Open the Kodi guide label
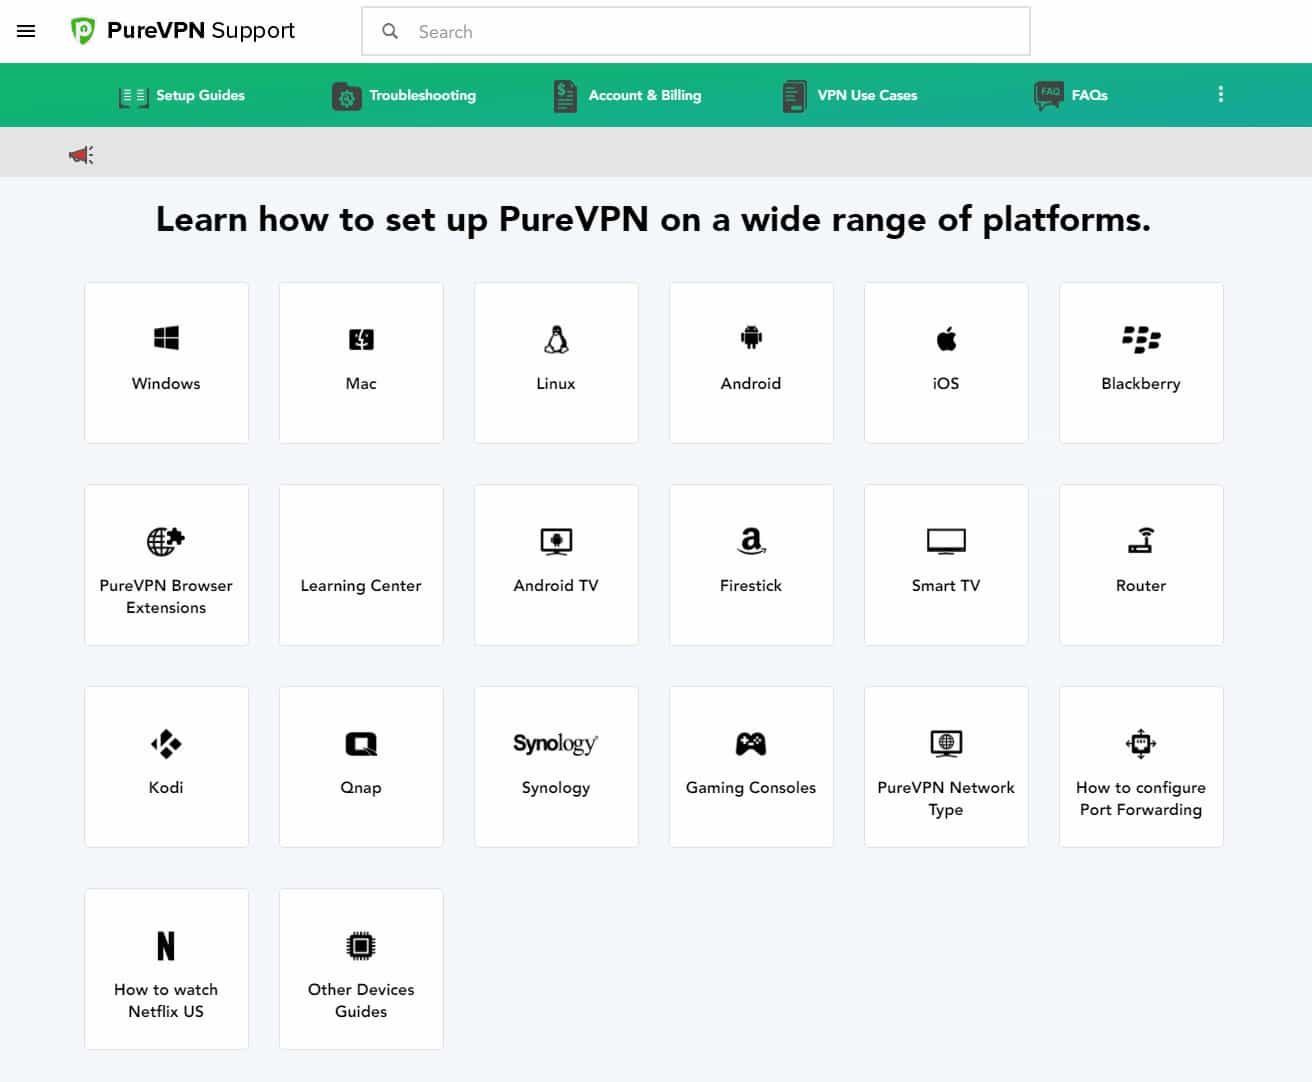Viewport: 1312px width, 1082px height. click(x=166, y=787)
